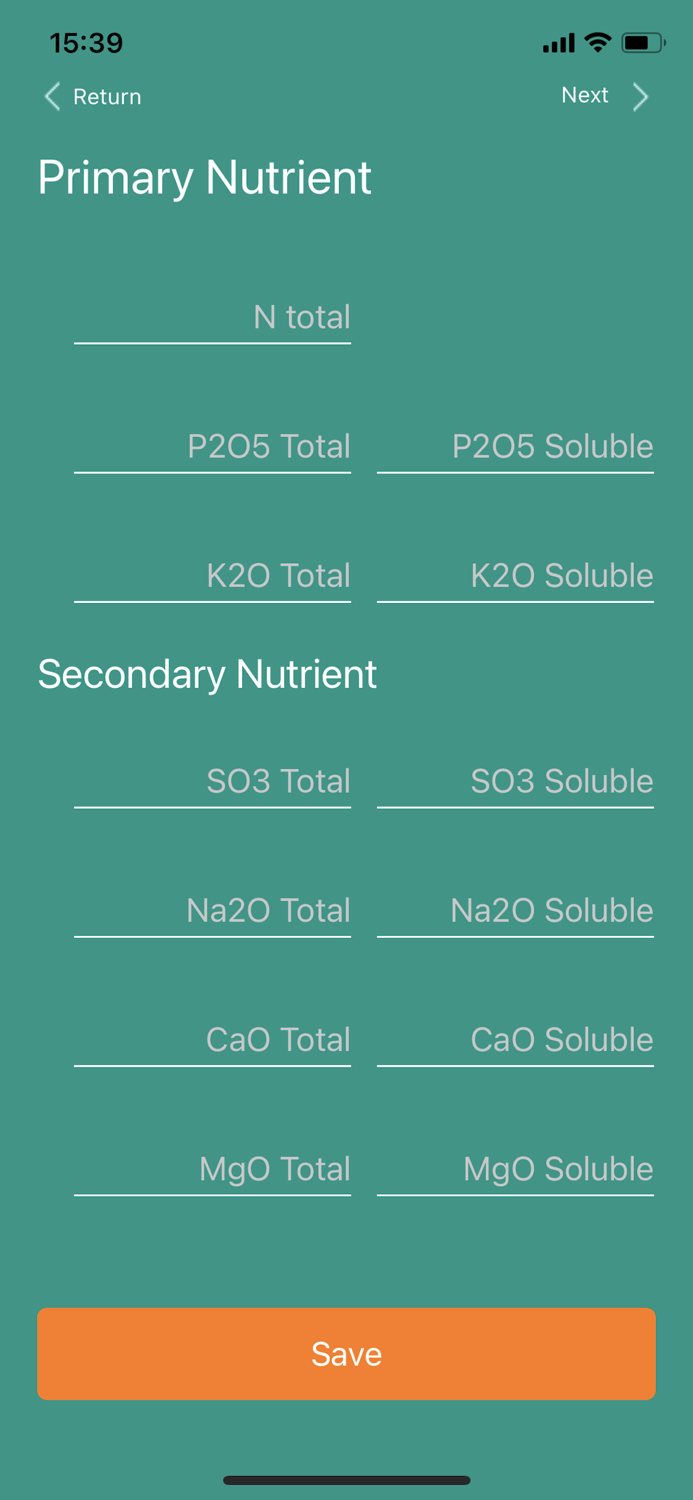693x1500 pixels.
Task: Tap the K2O Soluble input field
Action: click(x=515, y=576)
